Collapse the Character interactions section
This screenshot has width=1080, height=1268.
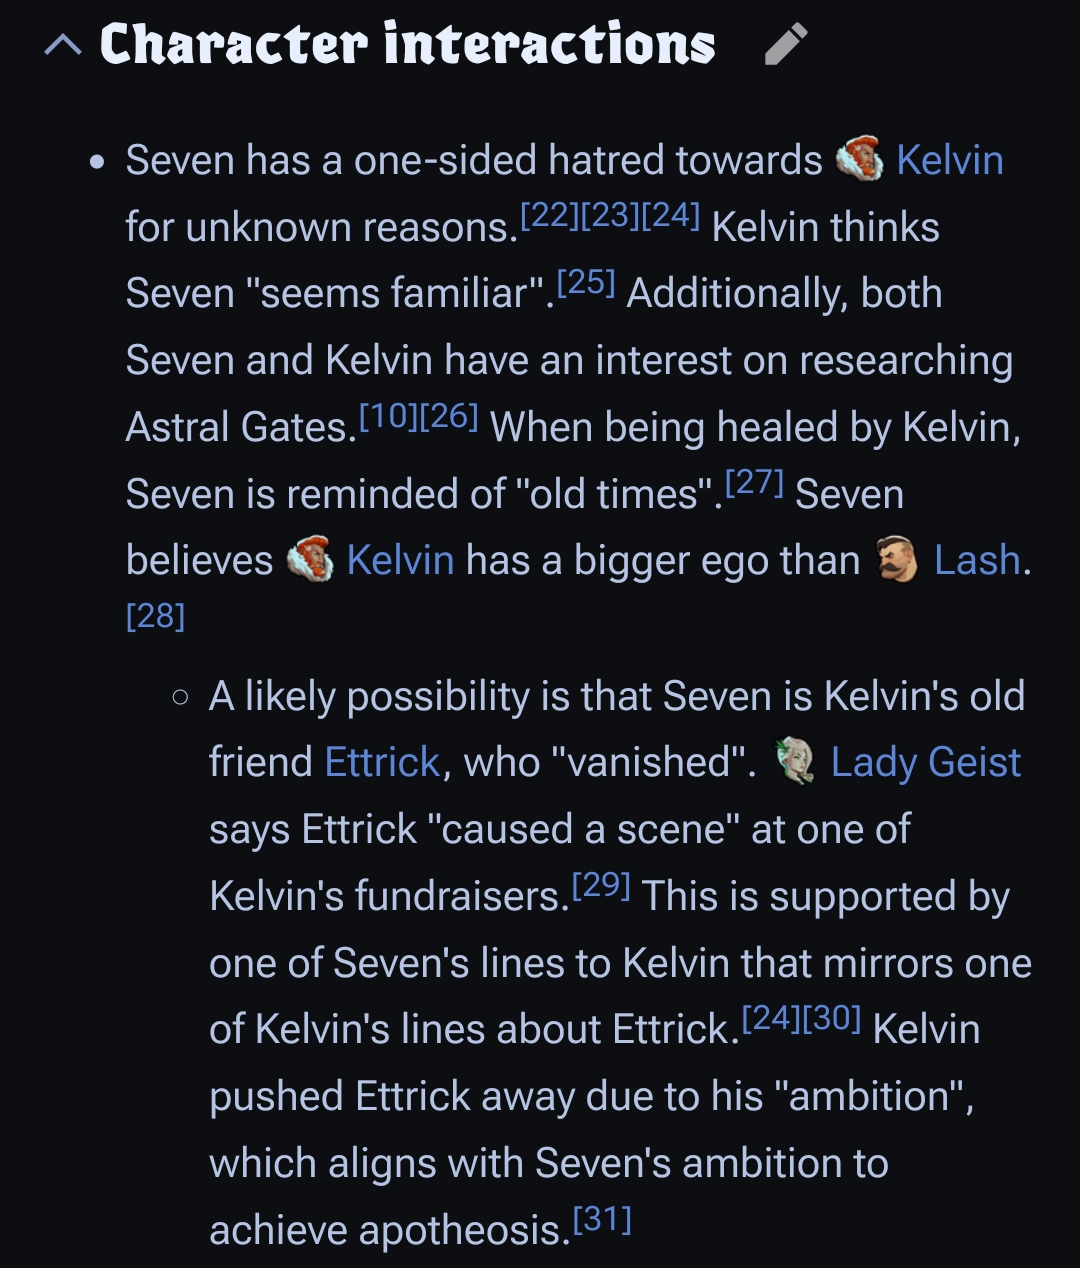[x=63, y=45]
